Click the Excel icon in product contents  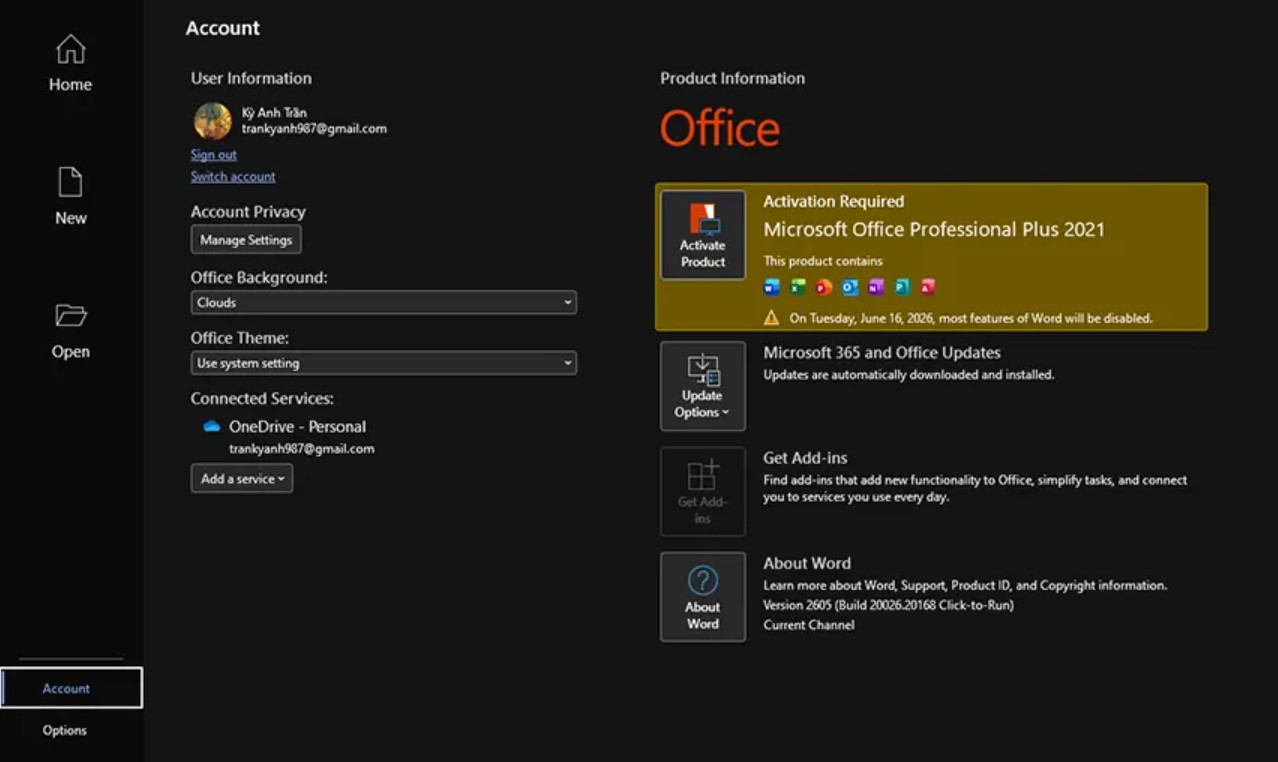point(797,287)
